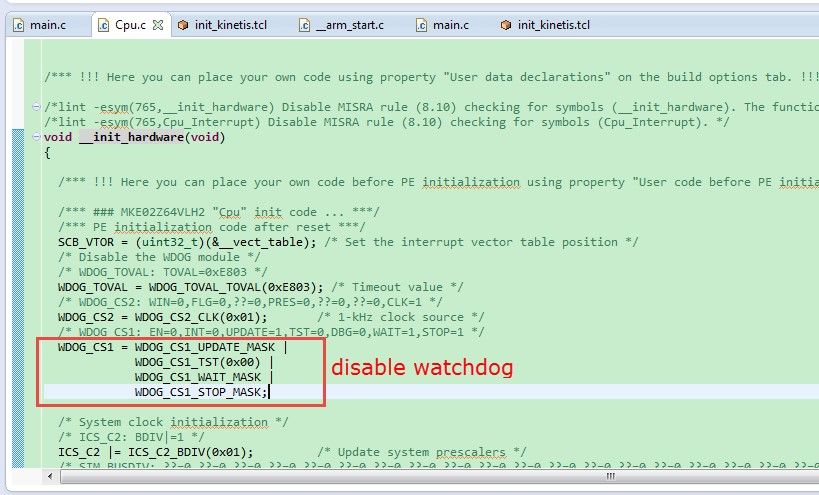Click the '/* ICS_C2: BDIV|=1 */' comment

131,437
